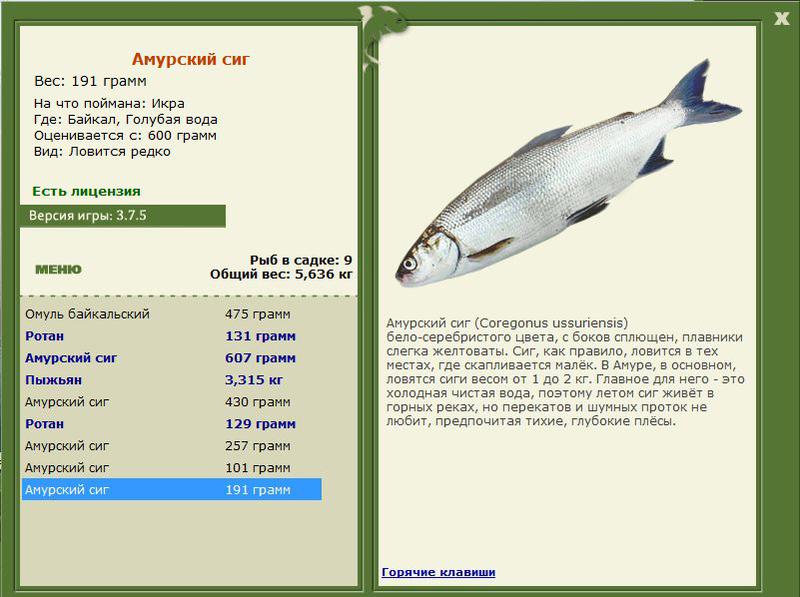Image resolution: width=800 pixels, height=597 pixels.
Task: Select the Ротан 129 грамм row
Action: pyautogui.click(x=171, y=424)
